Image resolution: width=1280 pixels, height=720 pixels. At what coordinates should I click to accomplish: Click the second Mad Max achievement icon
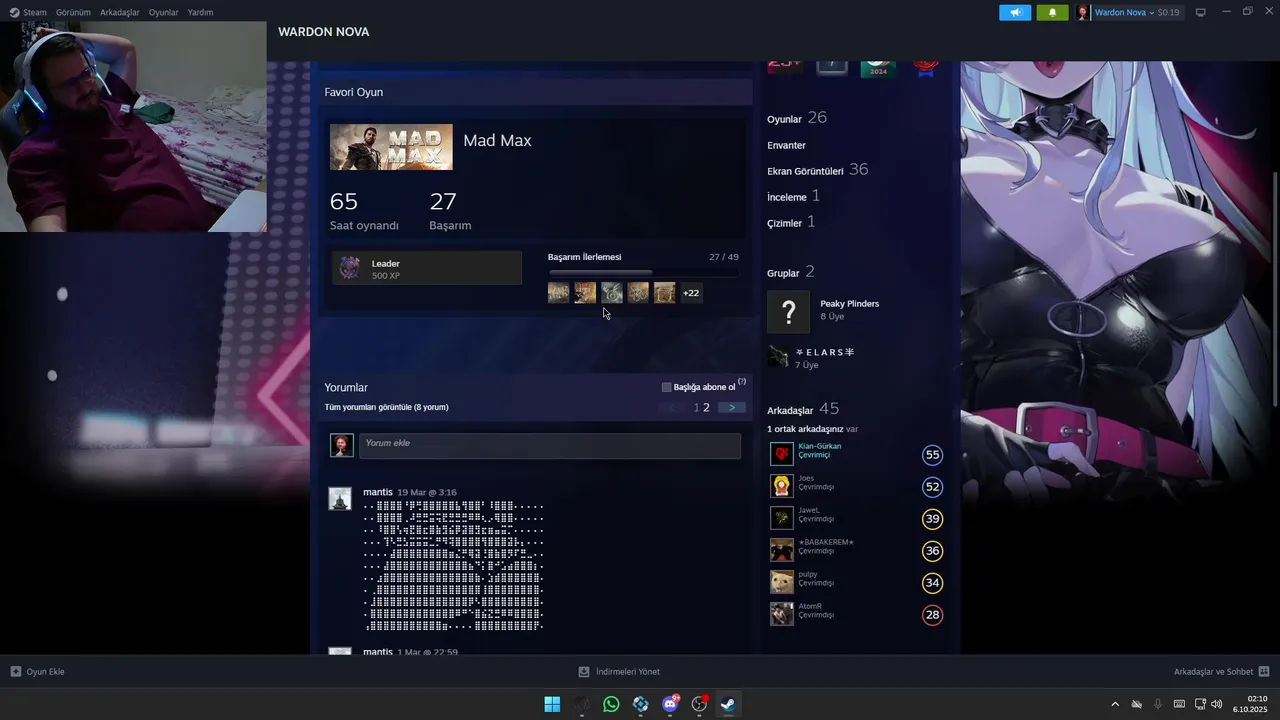click(x=585, y=293)
